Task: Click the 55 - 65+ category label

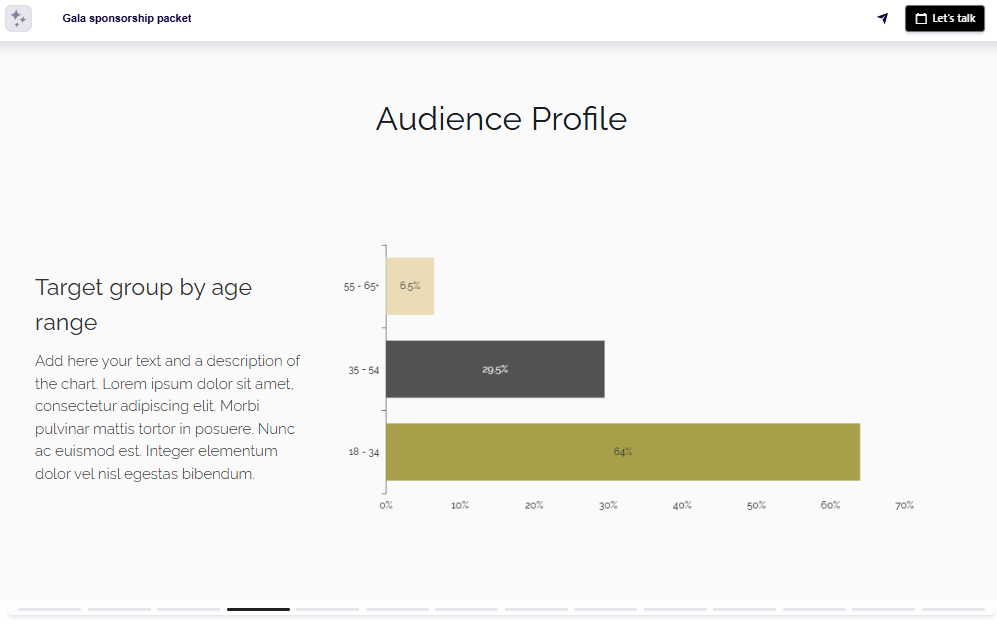Action: point(359,285)
